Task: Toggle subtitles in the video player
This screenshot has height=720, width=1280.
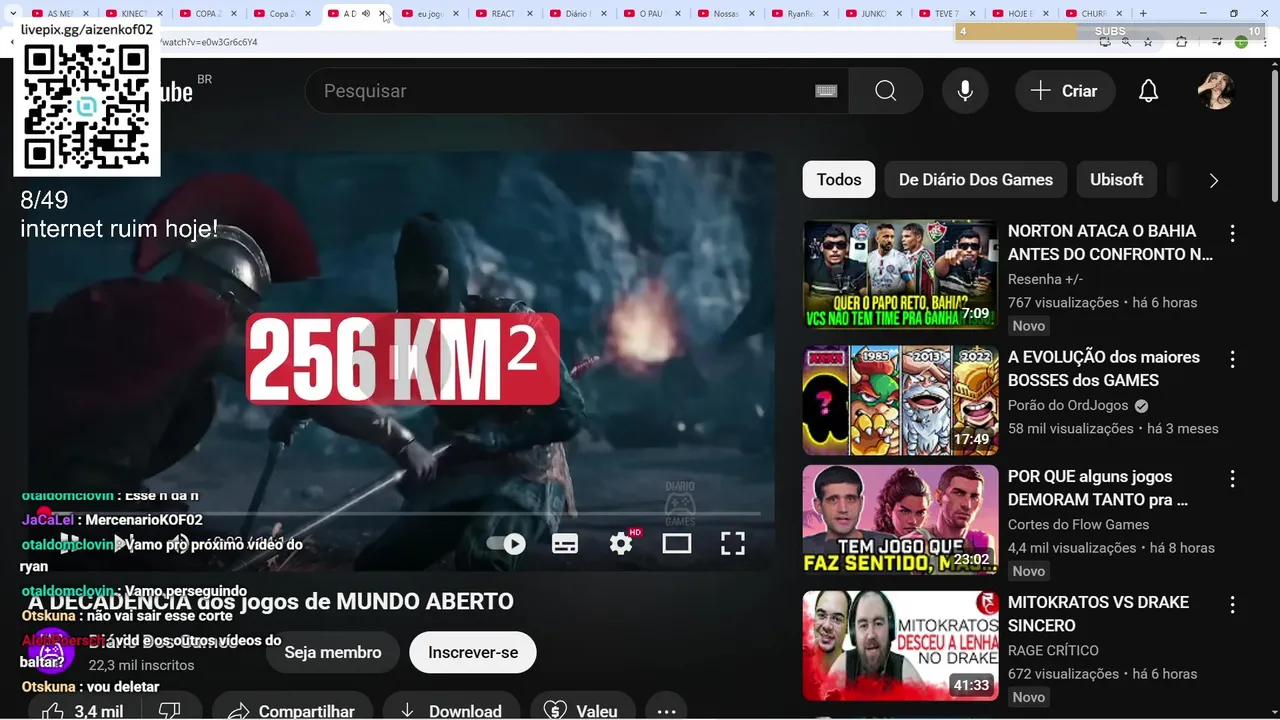Action: (x=565, y=543)
